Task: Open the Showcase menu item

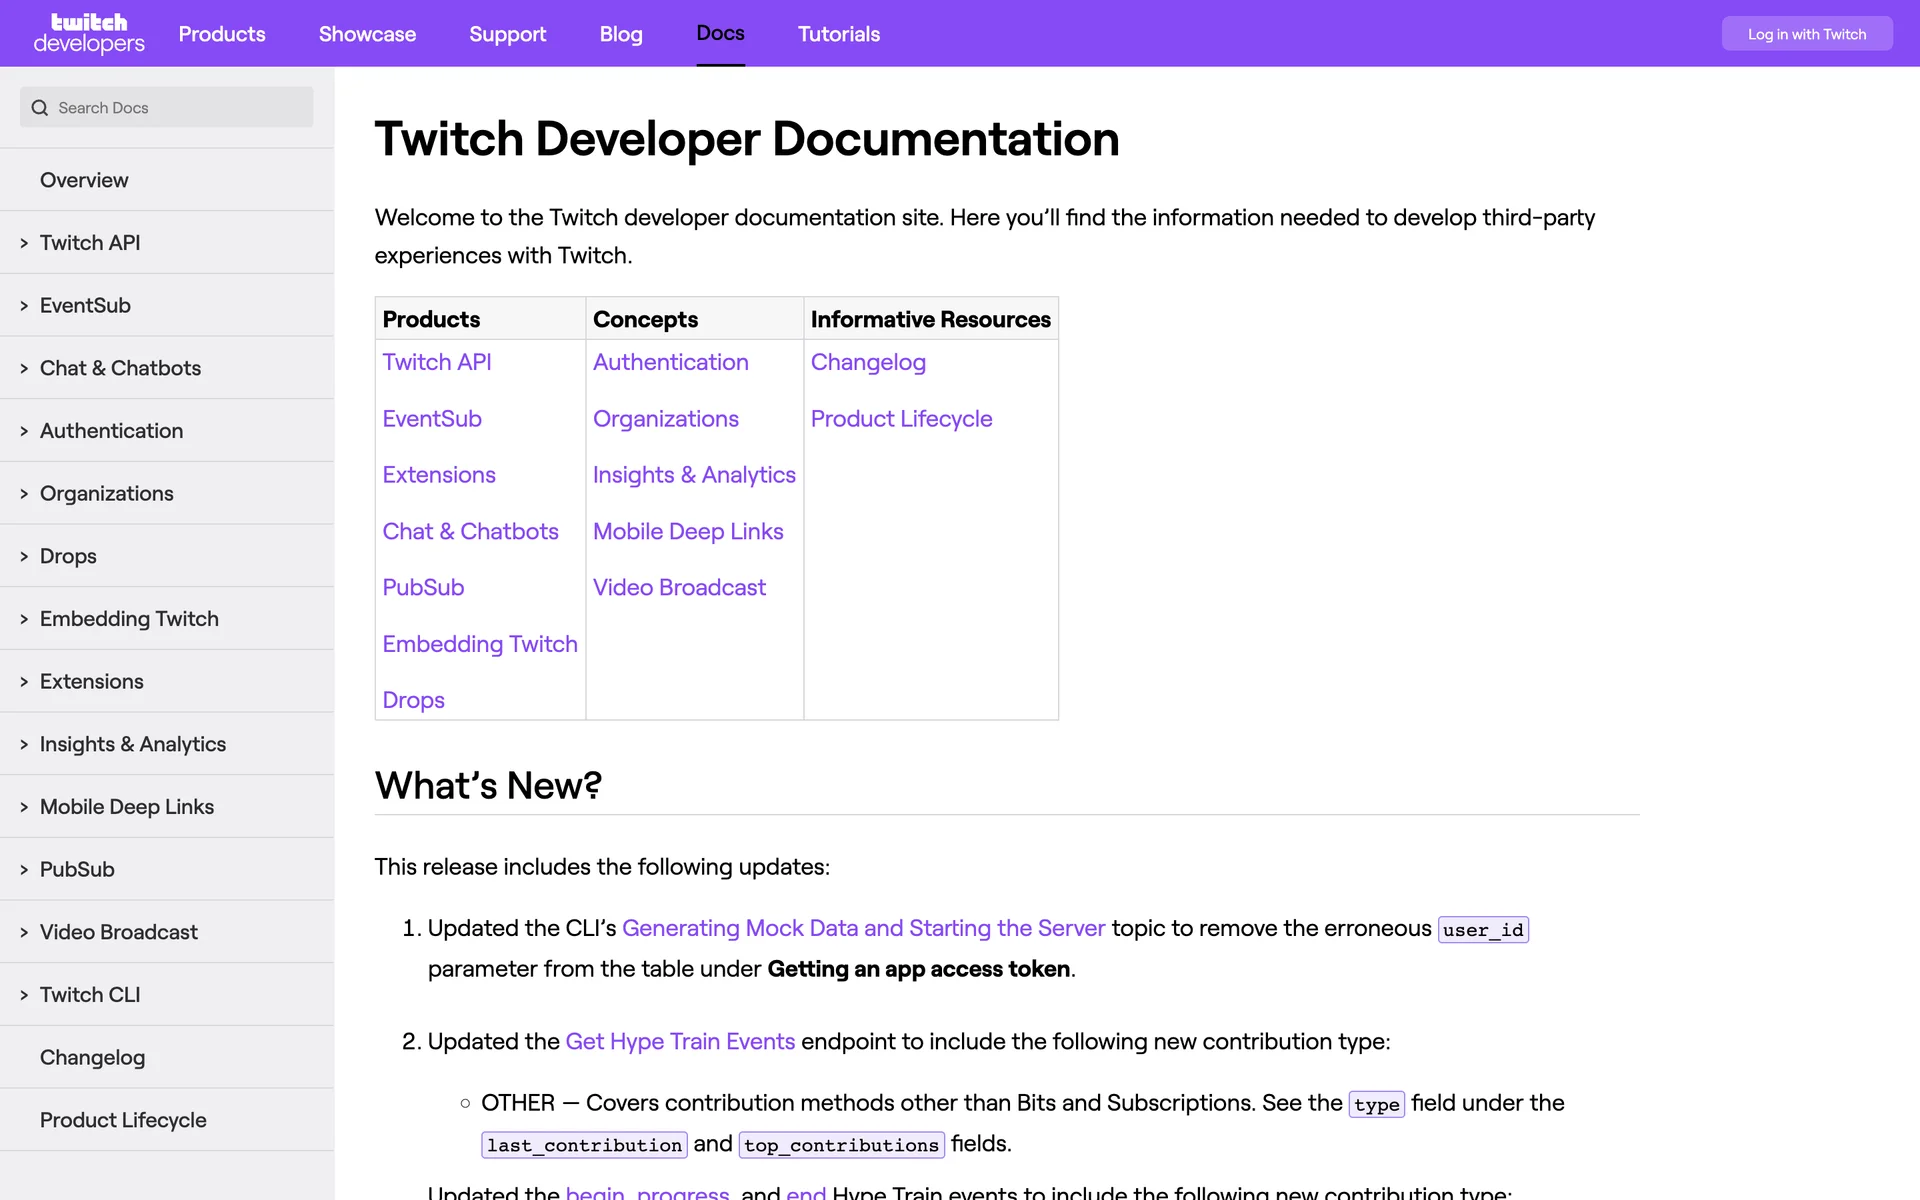Action: point(367,34)
